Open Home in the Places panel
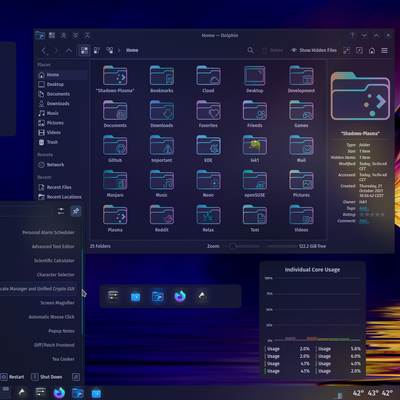This screenshot has width=400, height=400. point(62,75)
